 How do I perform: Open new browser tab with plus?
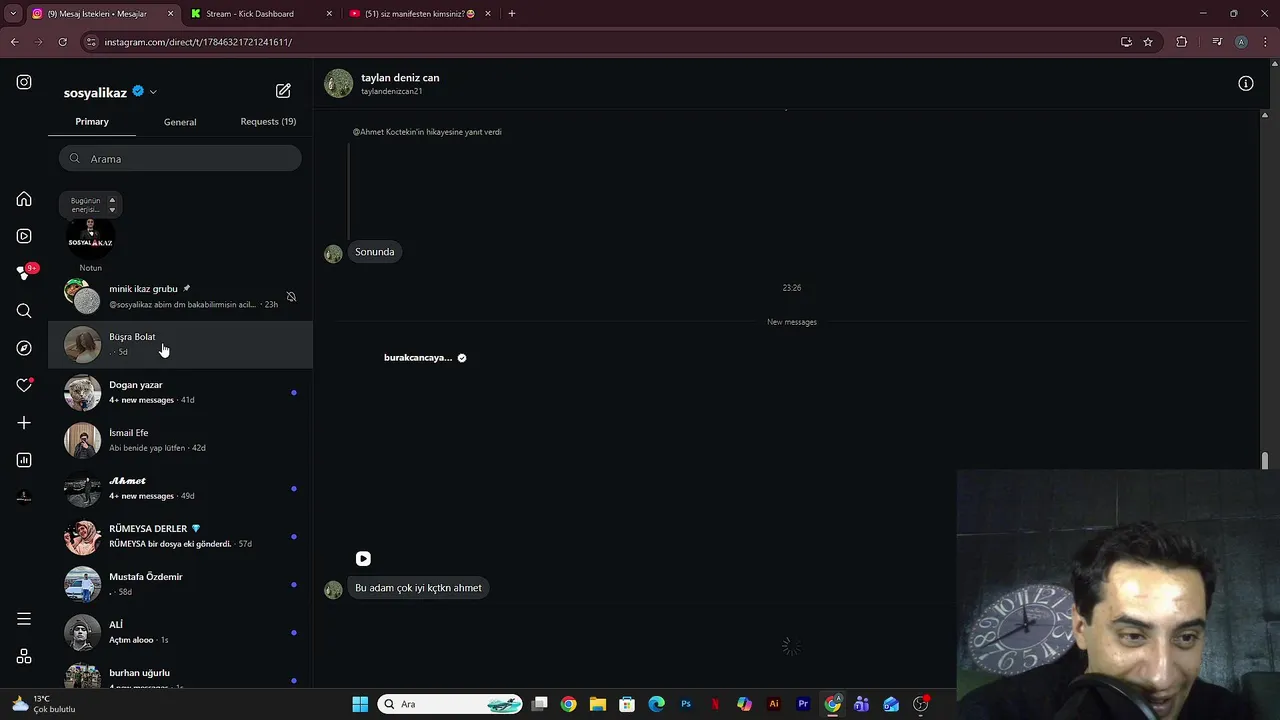[511, 14]
